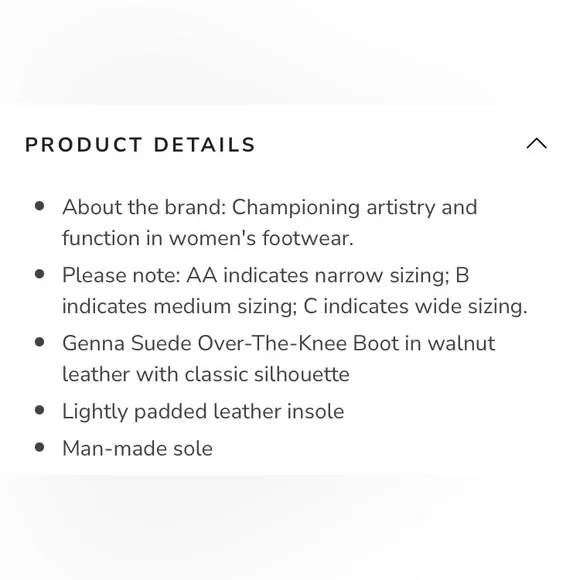Click the PRODUCT DETAILS section heading
Image resolution: width=580 pixels, height=580 pixels.
(140, 145)
